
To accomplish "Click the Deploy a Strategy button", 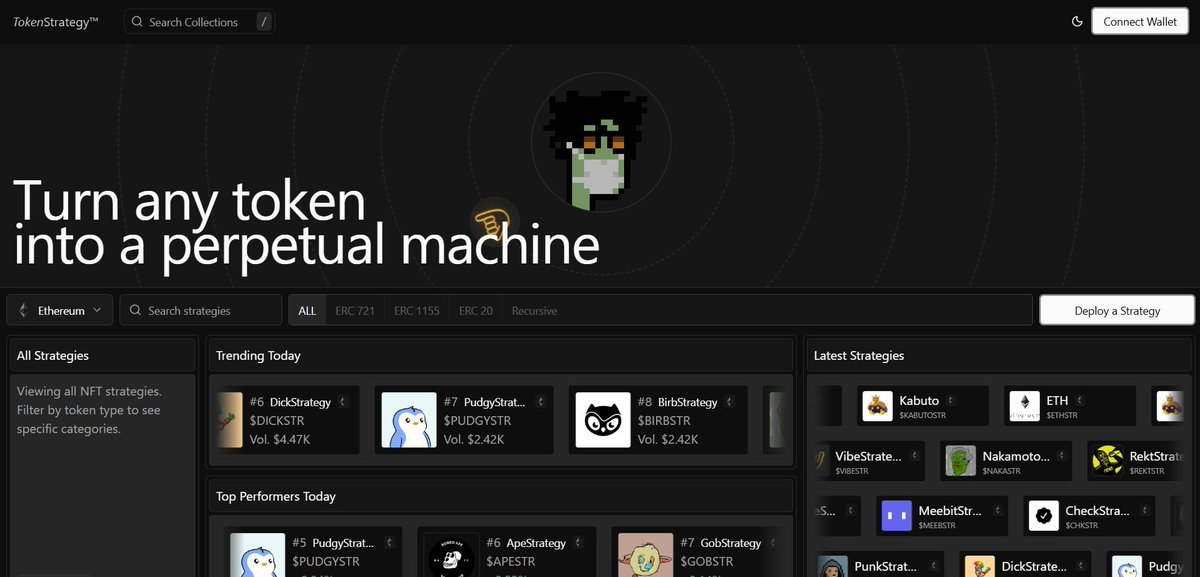I will point(1117,310).
